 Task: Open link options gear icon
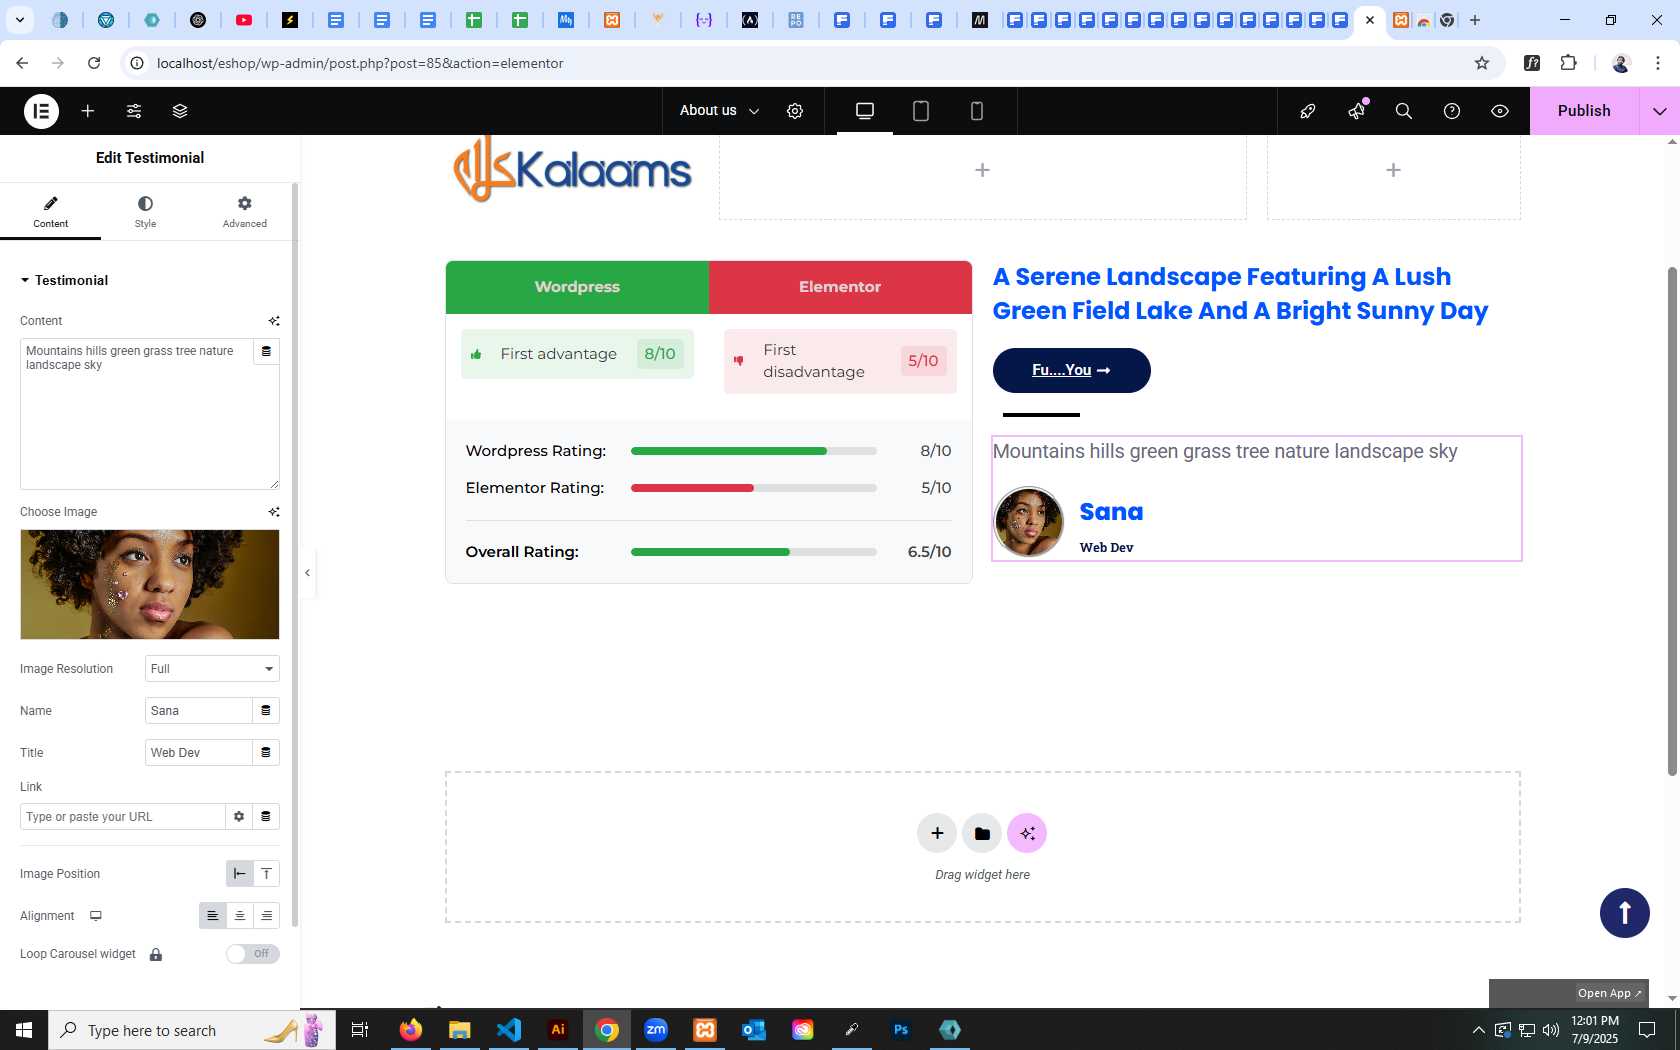(239, 817)
